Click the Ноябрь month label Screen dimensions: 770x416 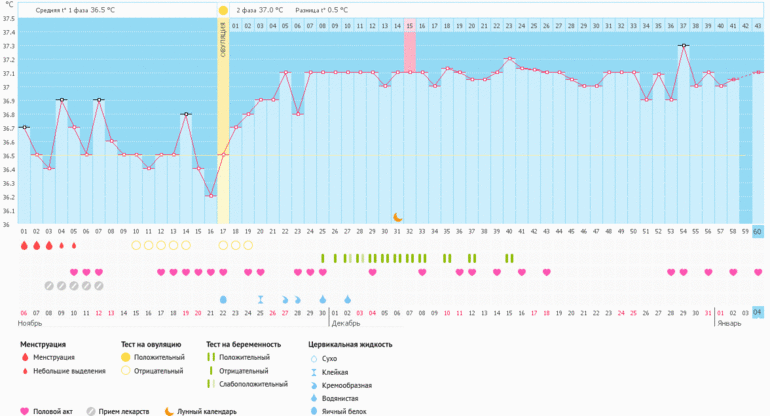tap(30, 324)
